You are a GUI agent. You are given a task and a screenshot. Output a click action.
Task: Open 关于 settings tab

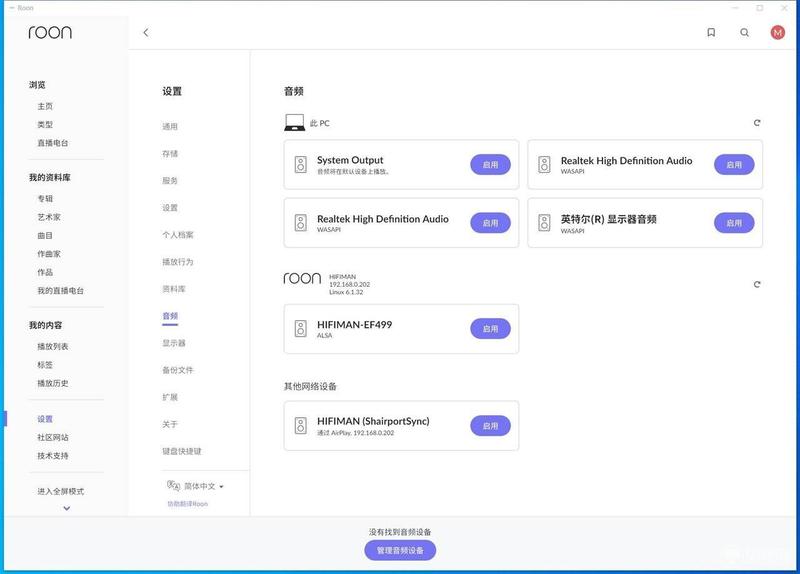click(170, 424)
